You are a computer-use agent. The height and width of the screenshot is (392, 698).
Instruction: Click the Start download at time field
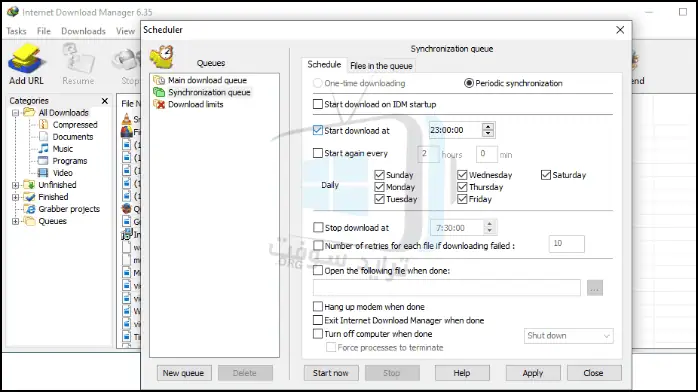tap(455, 130)
